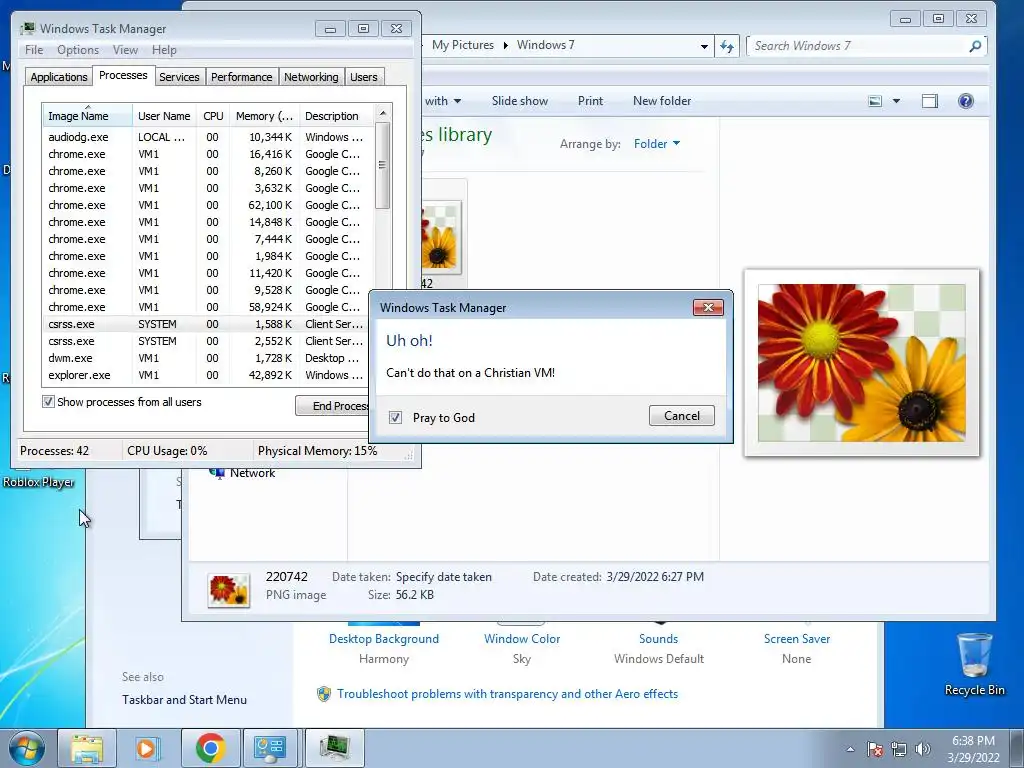Image resolution: width=1024 pixels, height=768 pixels.
Task: Click the 220742 details pane thumbnail
Action: (229, 590)
